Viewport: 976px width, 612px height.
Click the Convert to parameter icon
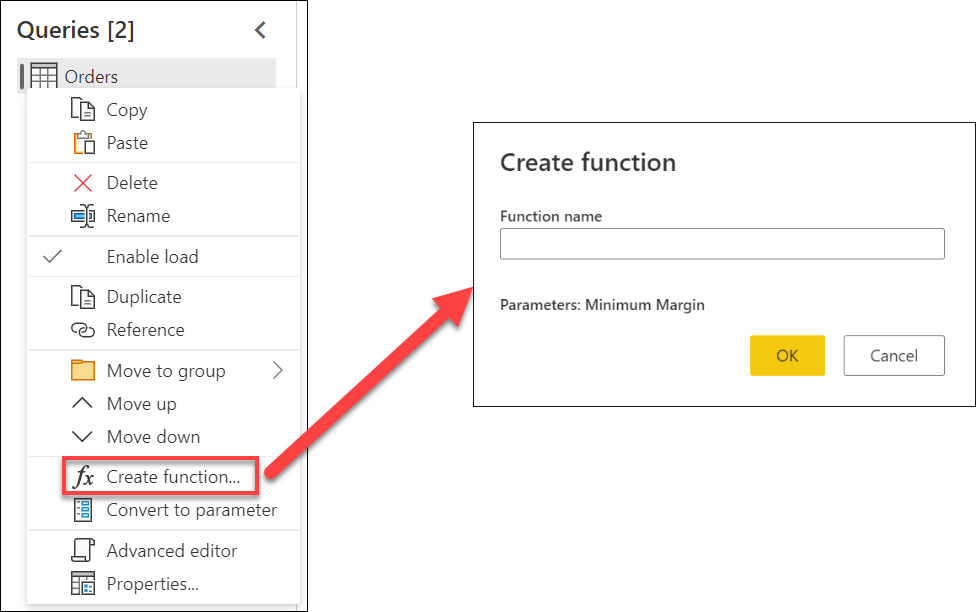83,510
